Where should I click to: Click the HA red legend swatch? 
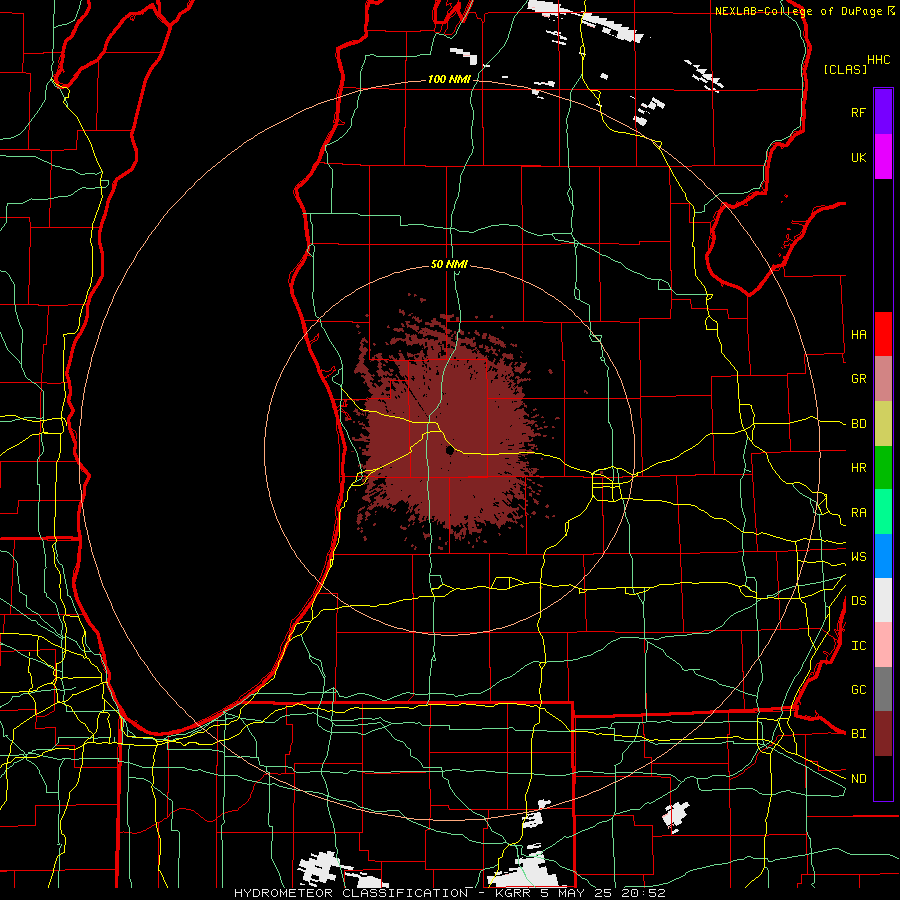tap(883, 334)
